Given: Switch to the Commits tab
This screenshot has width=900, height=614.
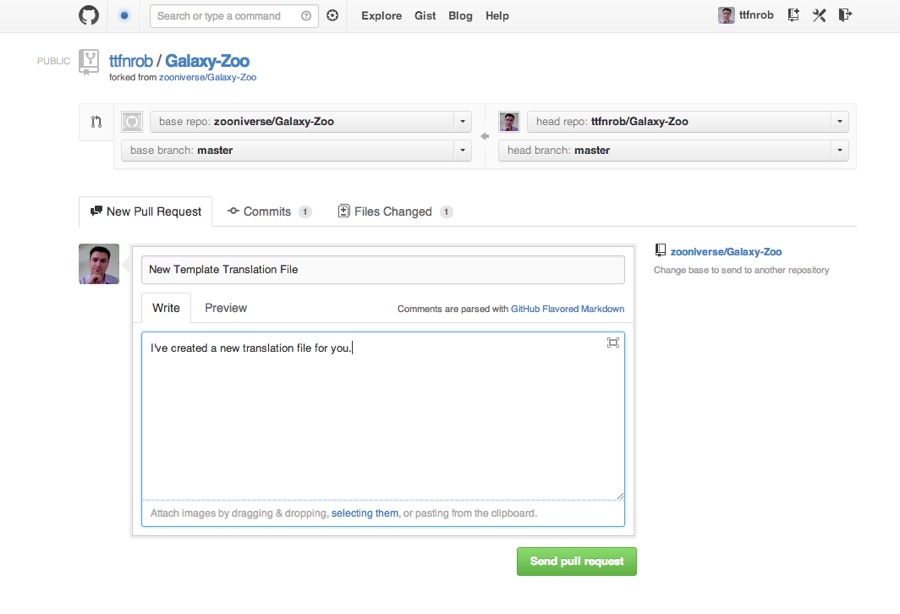Looking at the screenshot, I should 268,211.
